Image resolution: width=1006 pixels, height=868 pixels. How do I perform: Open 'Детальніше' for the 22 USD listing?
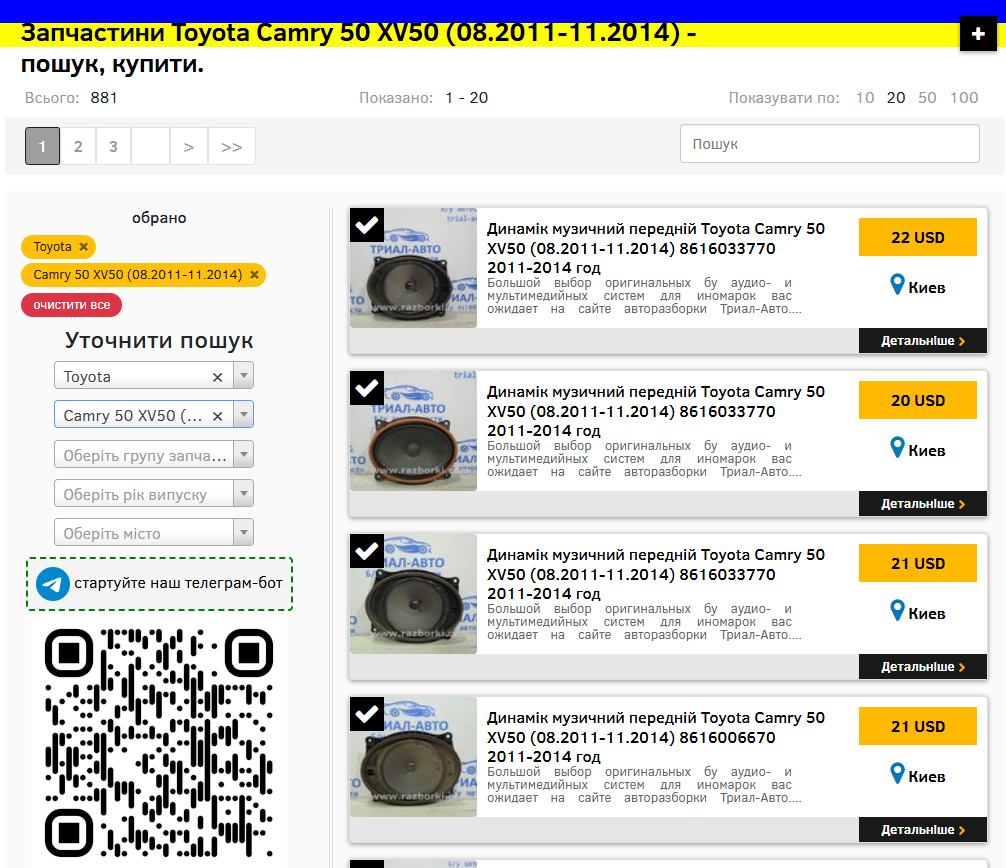(923, 341)
